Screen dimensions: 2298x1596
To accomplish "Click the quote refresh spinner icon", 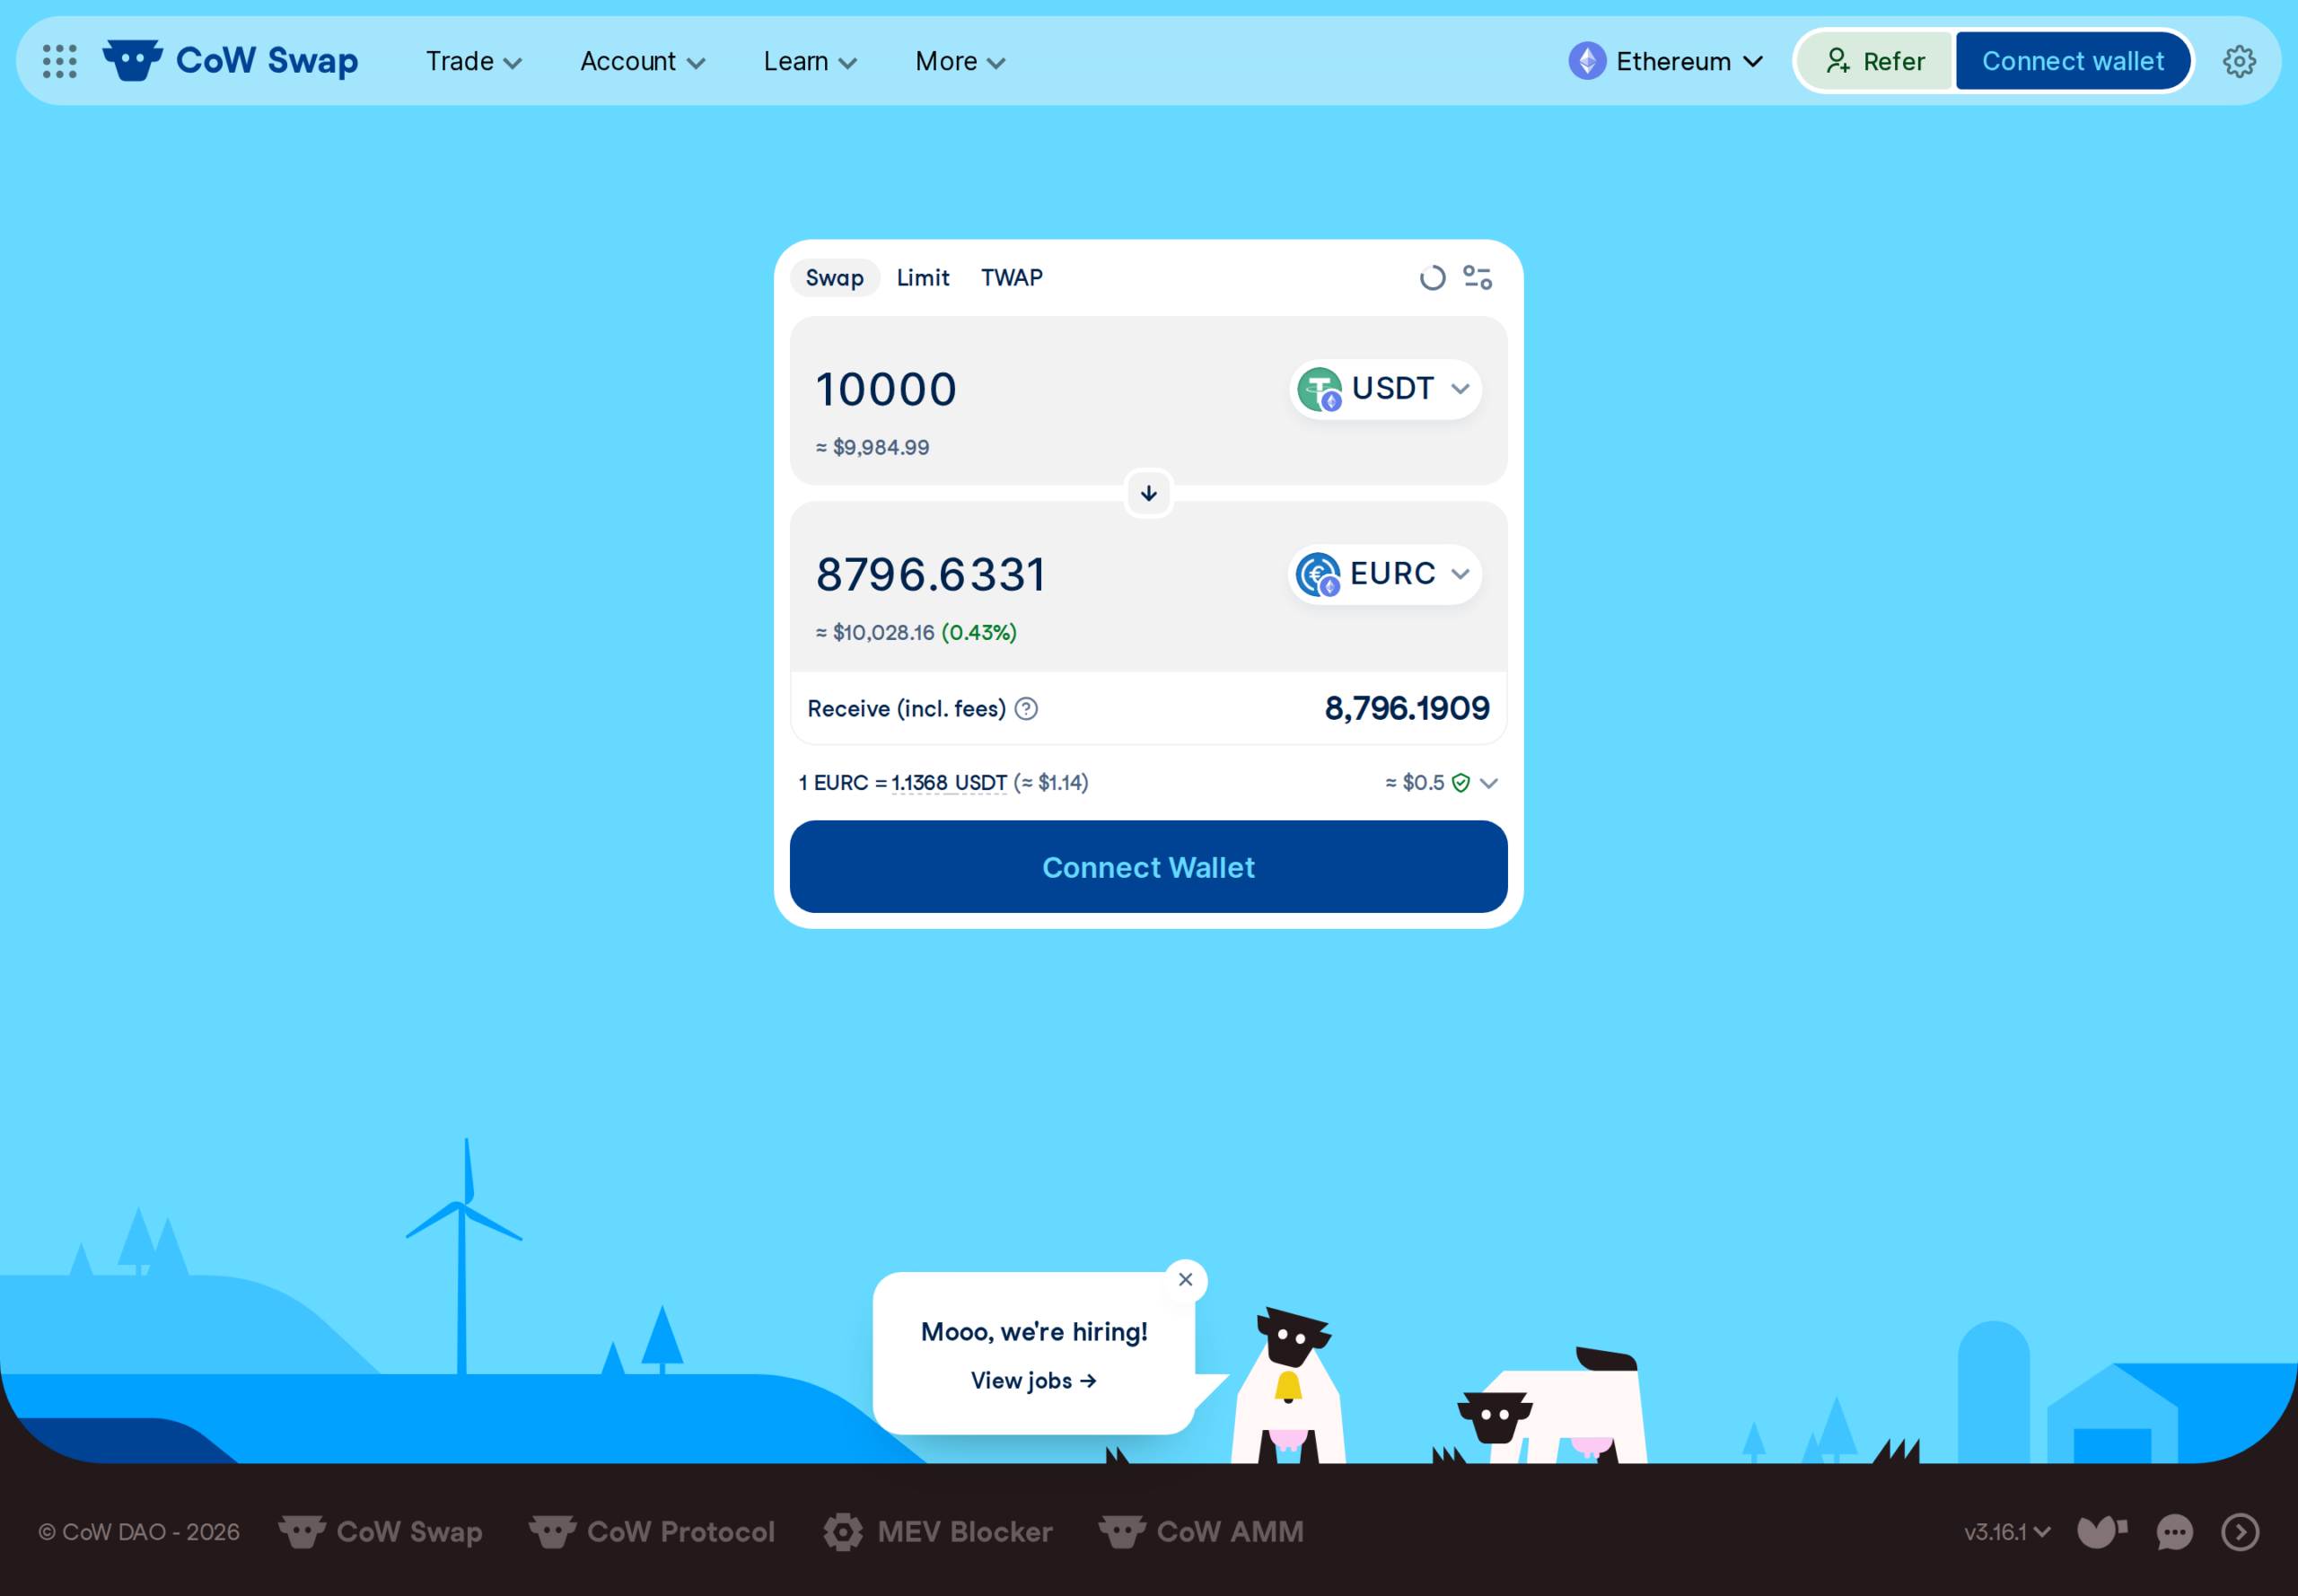I will [x=1432, y=277].
